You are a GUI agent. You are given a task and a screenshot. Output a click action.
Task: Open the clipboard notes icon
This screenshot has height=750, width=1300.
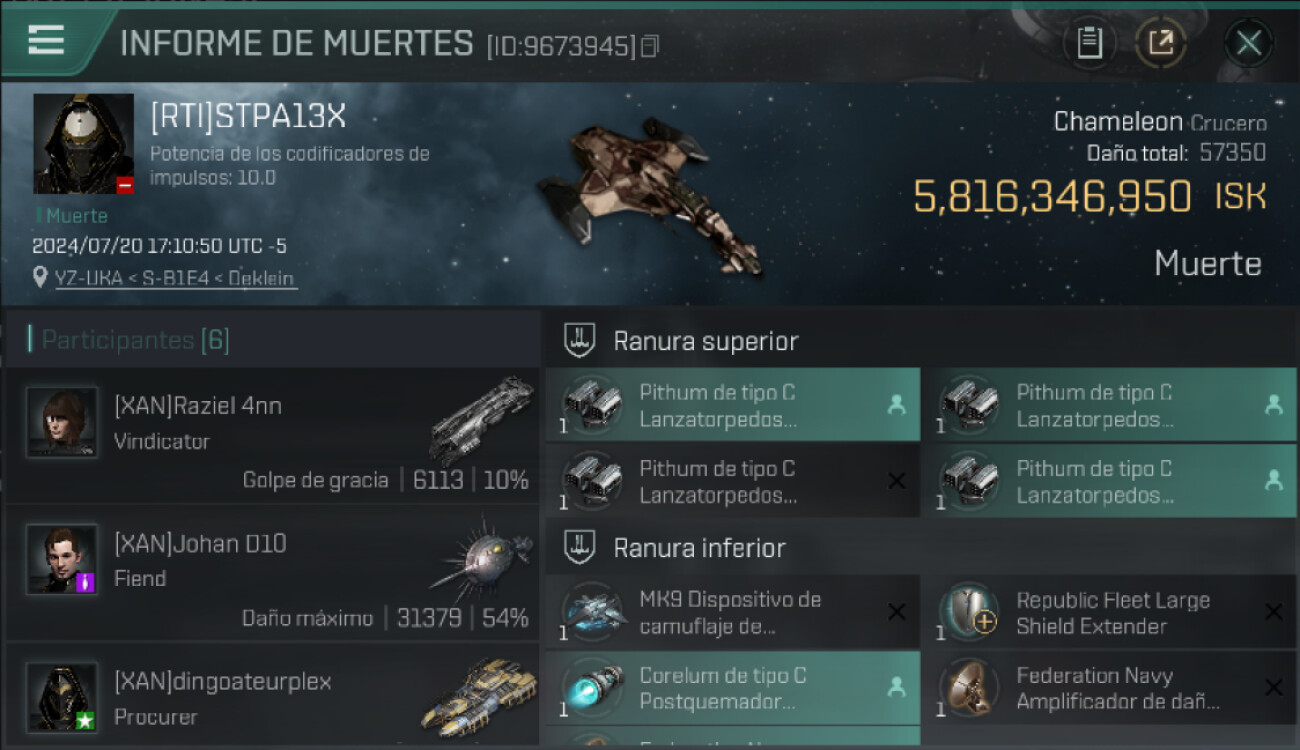pos(1089,42)
